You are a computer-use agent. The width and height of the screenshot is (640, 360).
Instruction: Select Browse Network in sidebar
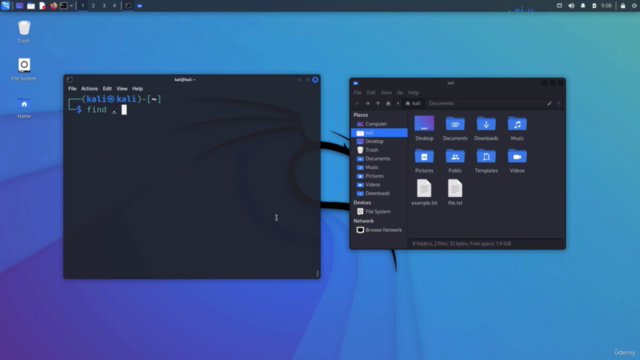[x=379, y=230]
